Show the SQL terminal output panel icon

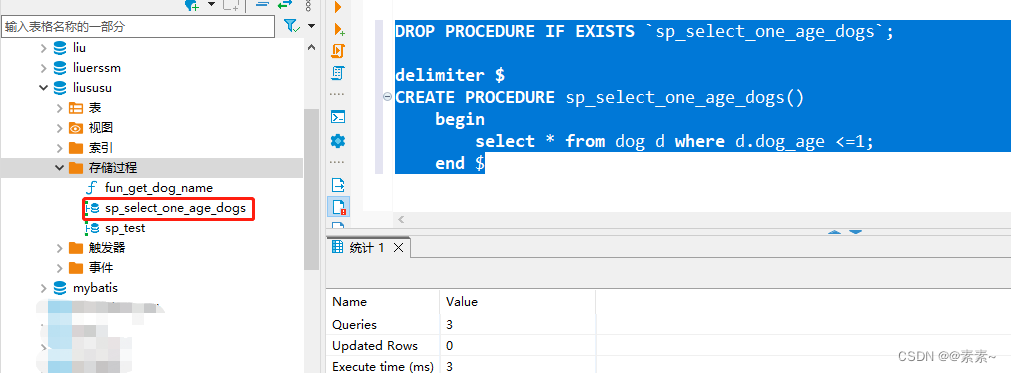point(338,117)
